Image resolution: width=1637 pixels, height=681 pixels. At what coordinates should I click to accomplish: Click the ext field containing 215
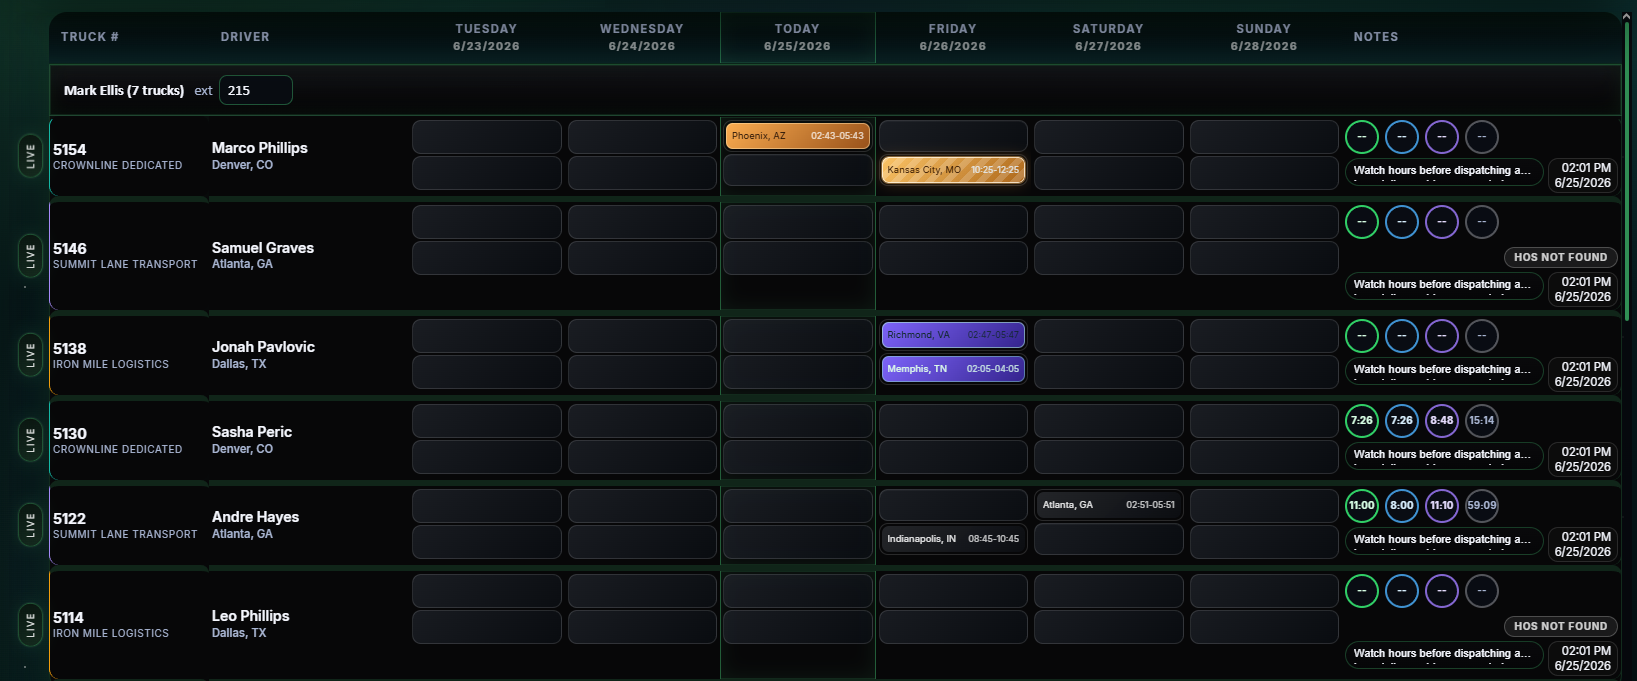click(x=256, y=90)
